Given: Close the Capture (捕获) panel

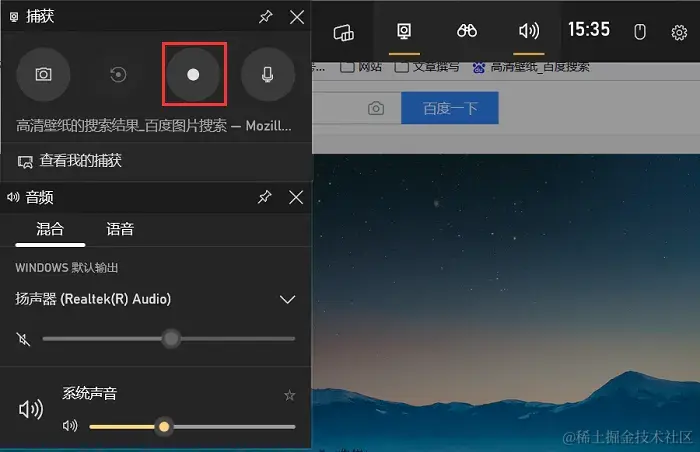Looking at the screenshot, I should pyautogui.click(x=297, y=17).
